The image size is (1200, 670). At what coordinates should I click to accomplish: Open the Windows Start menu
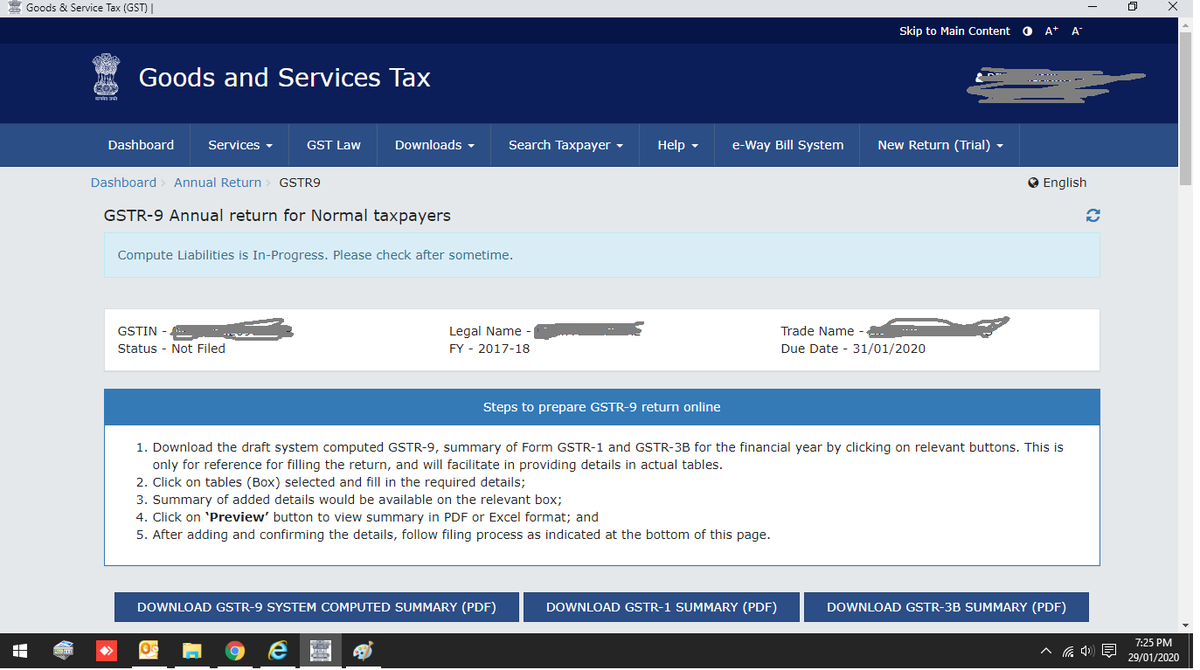pos(19,651)
